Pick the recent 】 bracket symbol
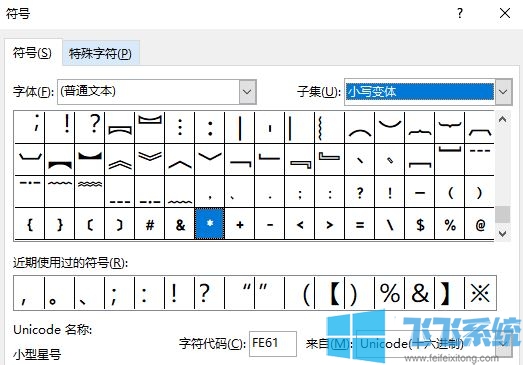 (x=450, y=293)
